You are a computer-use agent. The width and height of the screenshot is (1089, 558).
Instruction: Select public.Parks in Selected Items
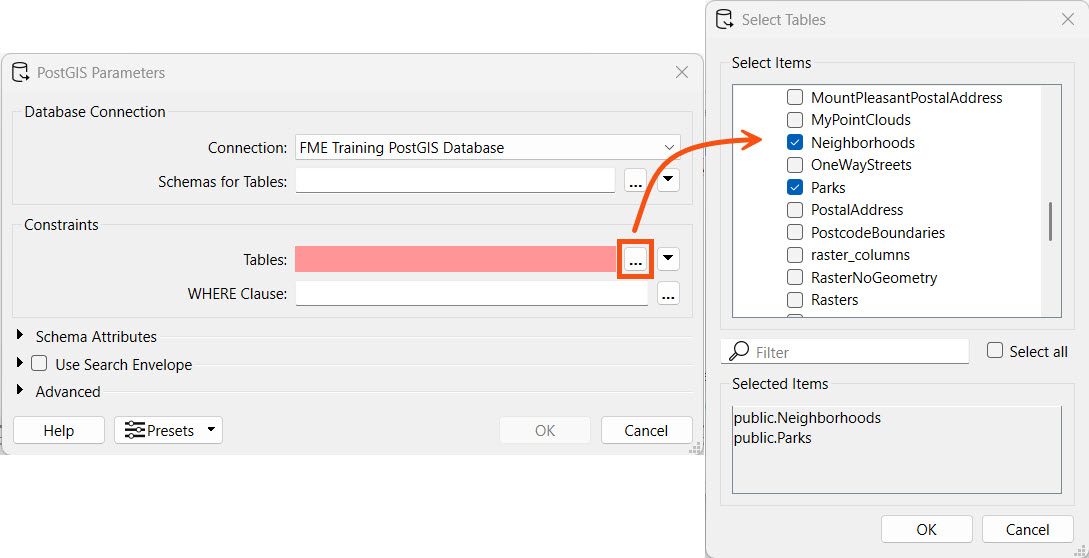(772, 438)
